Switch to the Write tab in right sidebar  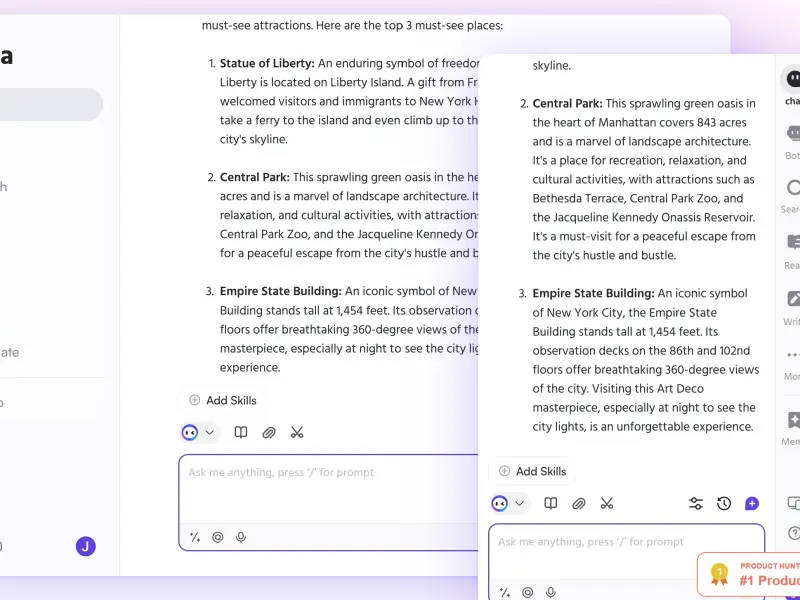coord(792,308)
